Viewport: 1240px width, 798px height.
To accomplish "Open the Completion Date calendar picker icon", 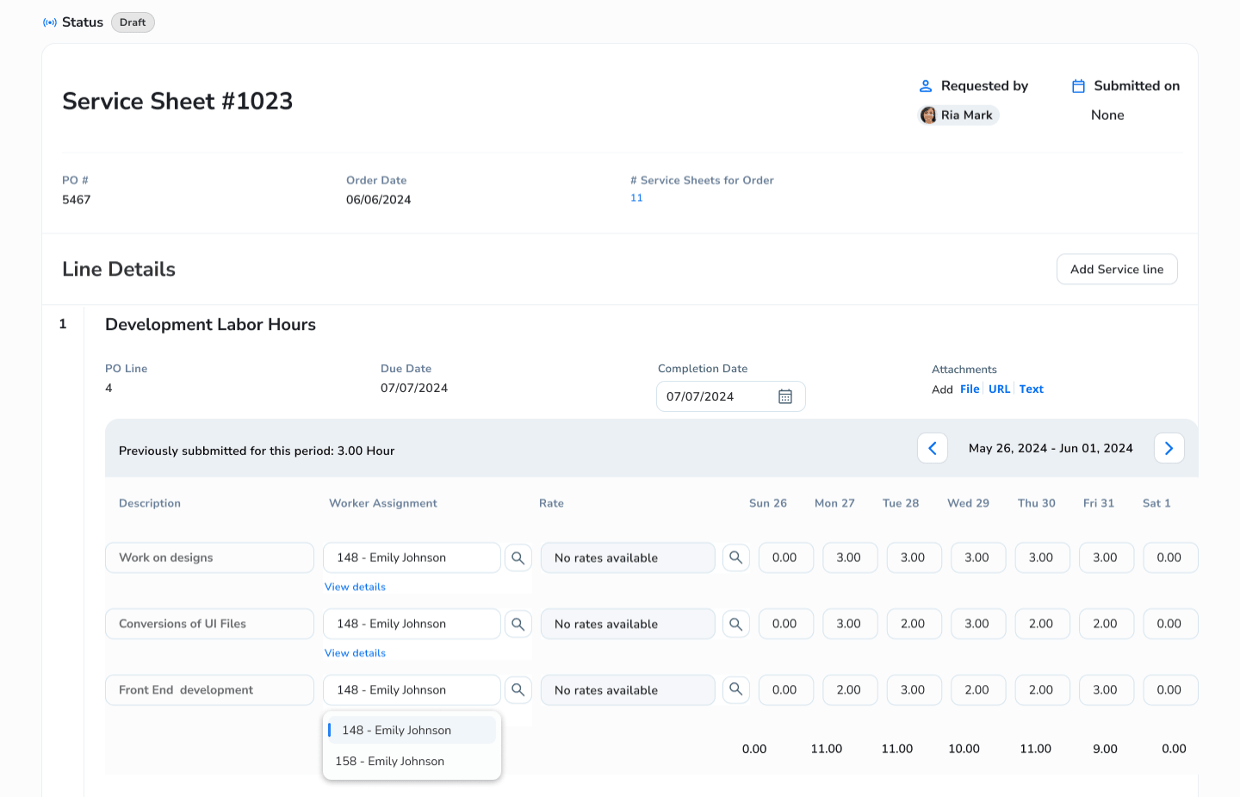I will 785,397.
